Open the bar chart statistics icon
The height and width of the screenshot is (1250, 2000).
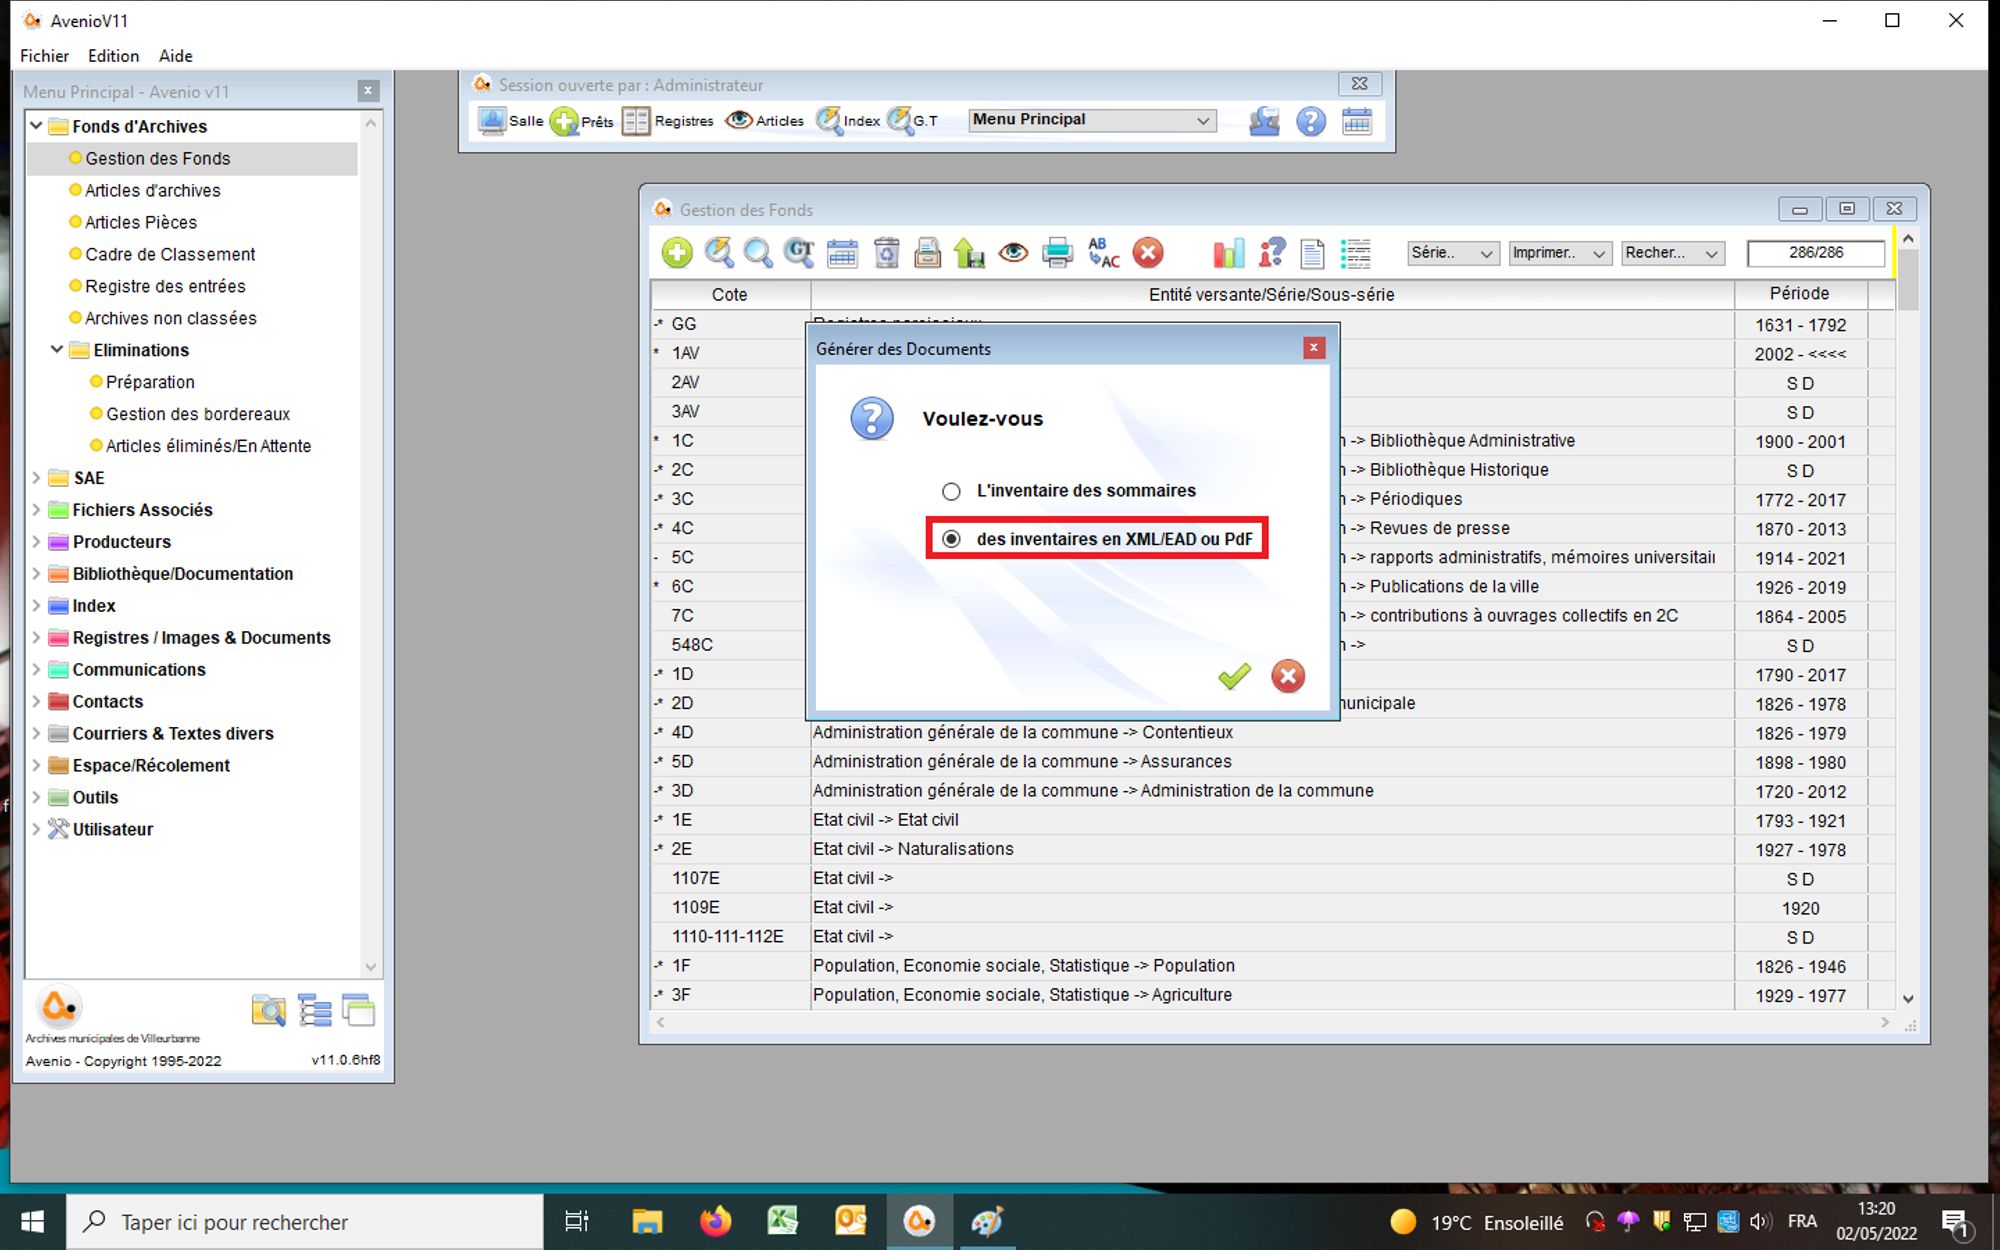coord(1228,253)
